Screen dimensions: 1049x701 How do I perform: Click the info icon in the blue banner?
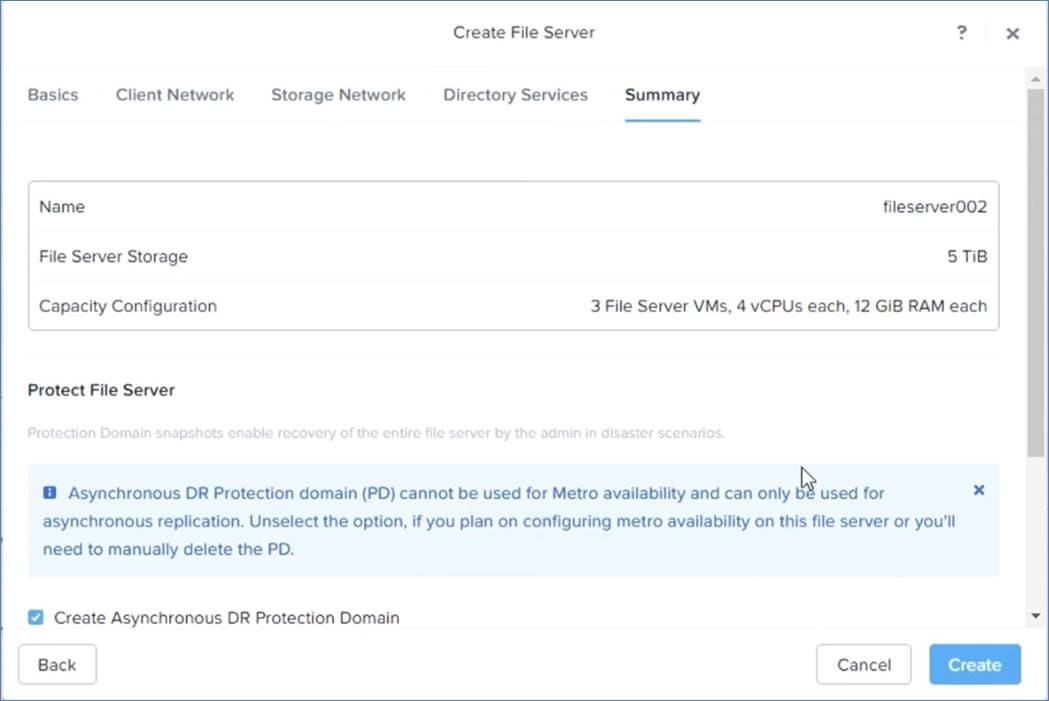50,493
